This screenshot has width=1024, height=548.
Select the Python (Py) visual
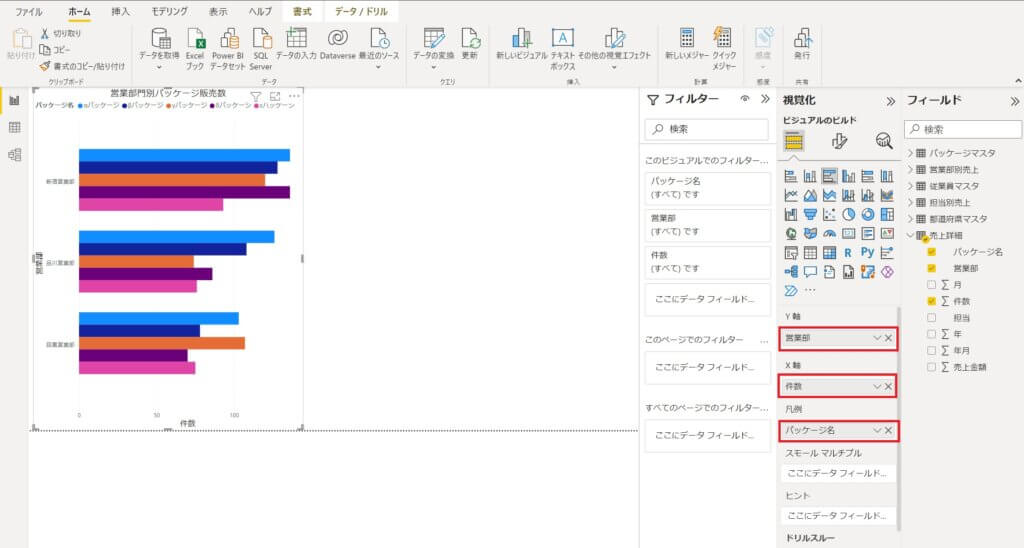[x=867, y=253]
